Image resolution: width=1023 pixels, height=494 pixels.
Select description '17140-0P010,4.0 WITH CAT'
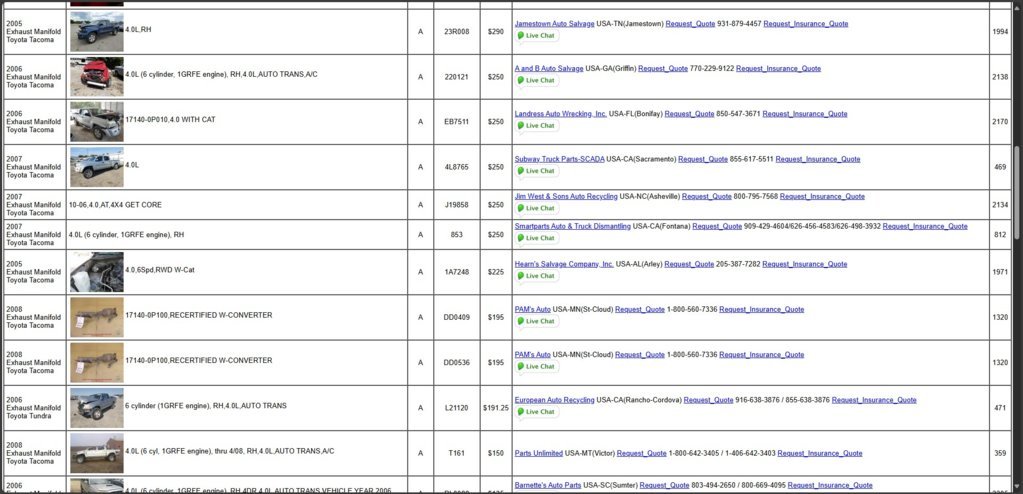170,120
